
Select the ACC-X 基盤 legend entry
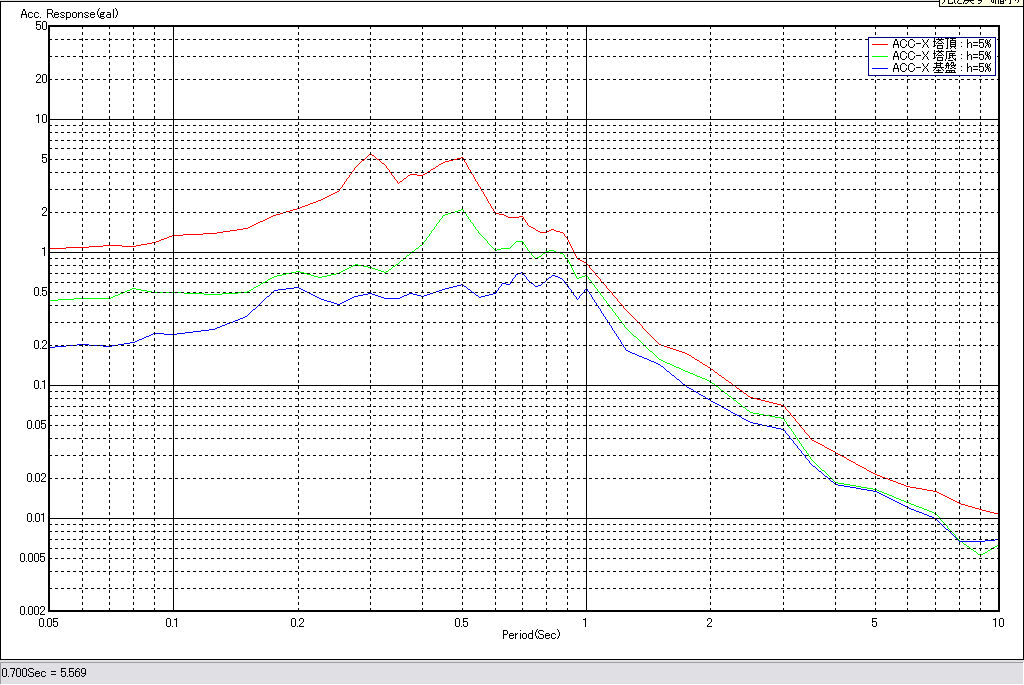pos(941,69)
